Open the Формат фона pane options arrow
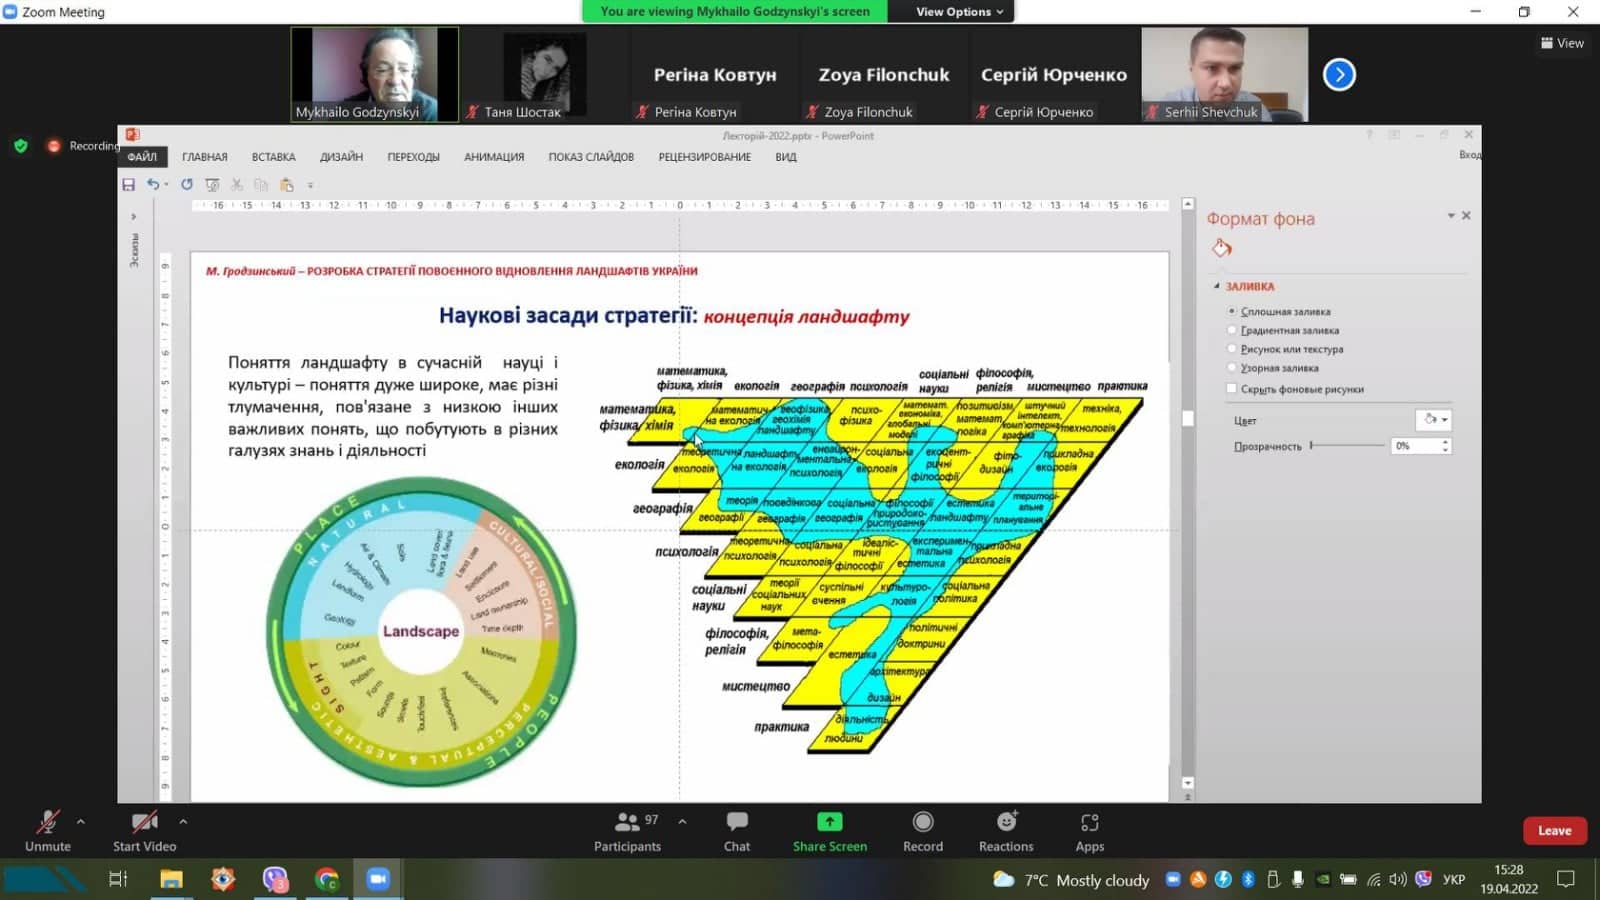The width and height of the screenshot is (1600, 900). 1451,215
